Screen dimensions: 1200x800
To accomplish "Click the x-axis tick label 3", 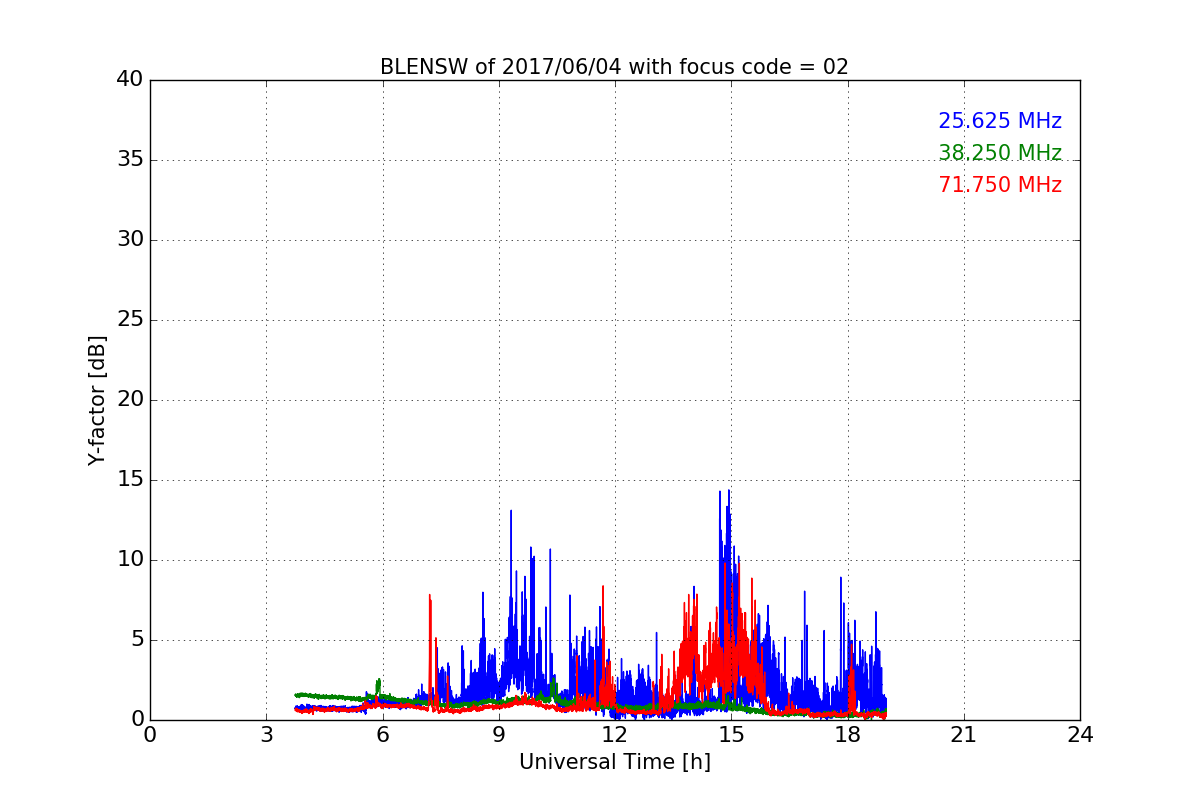I will (266, 734).
